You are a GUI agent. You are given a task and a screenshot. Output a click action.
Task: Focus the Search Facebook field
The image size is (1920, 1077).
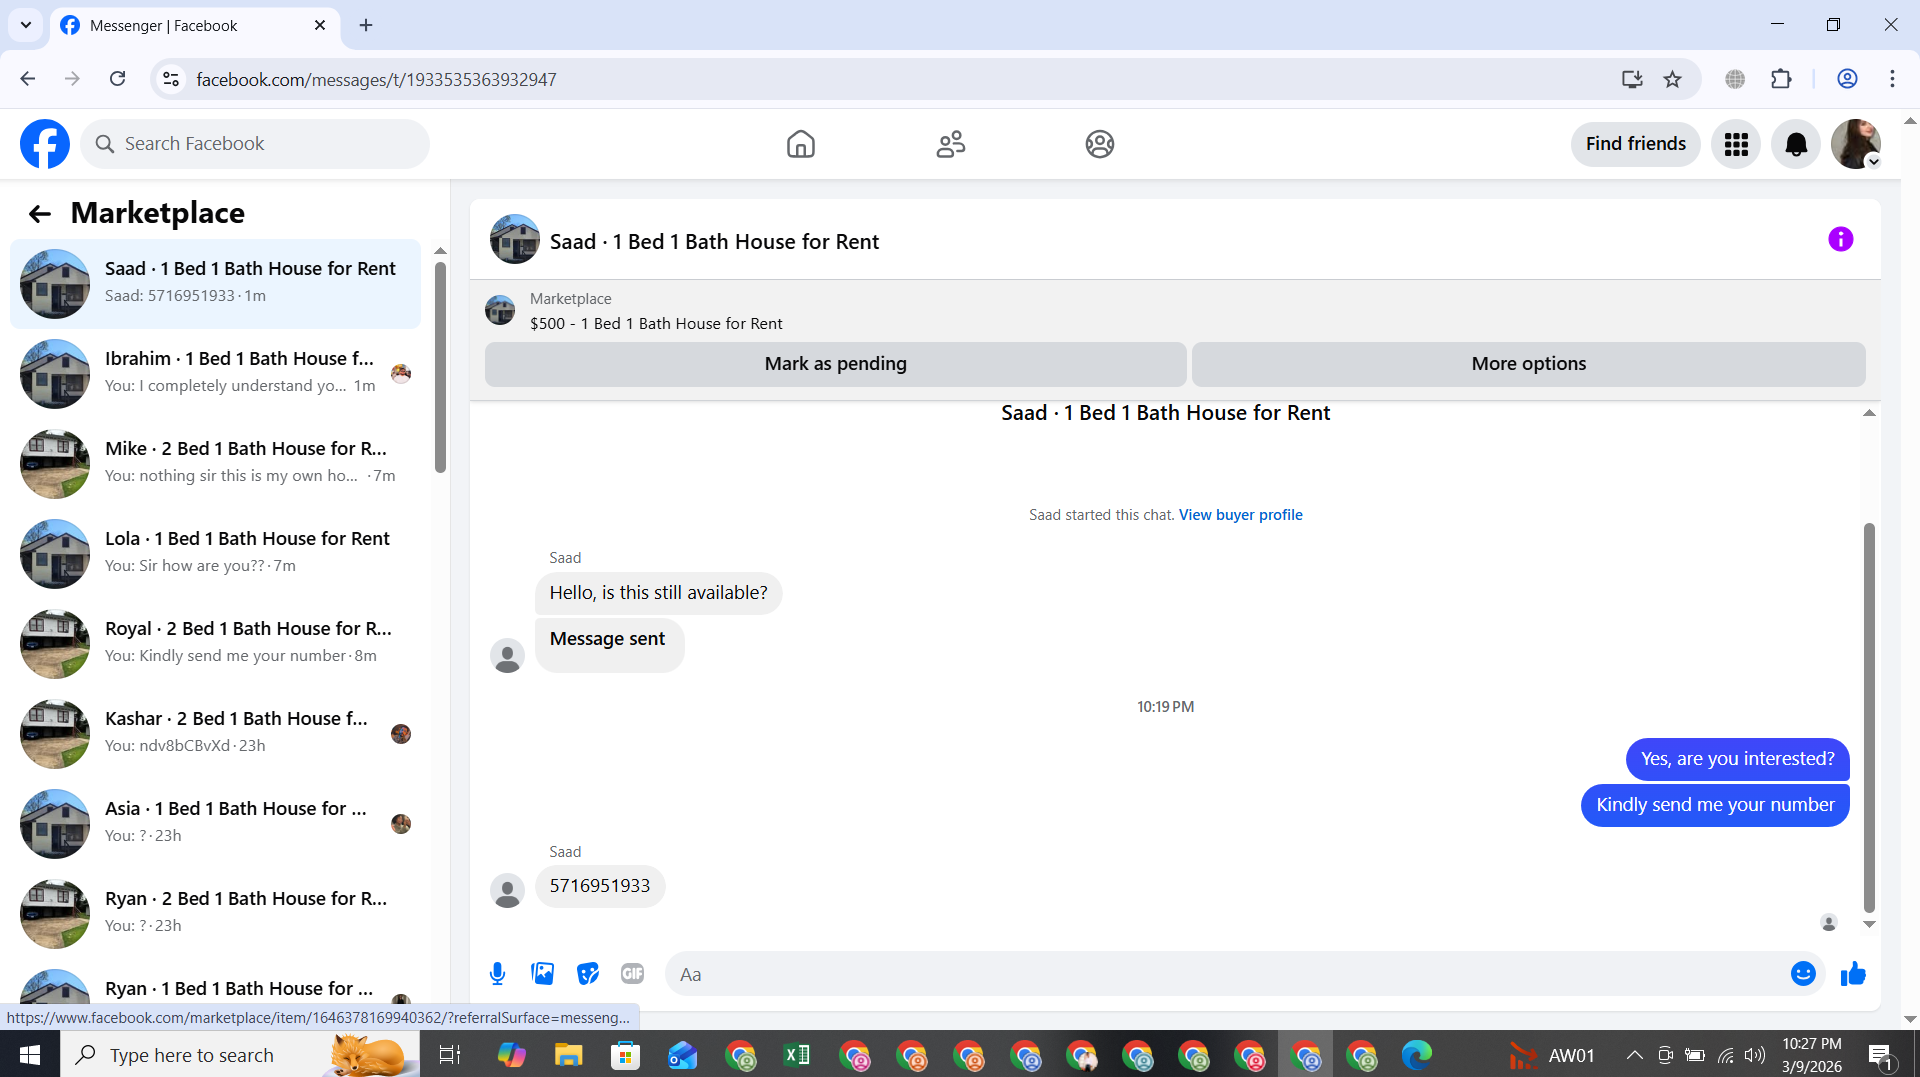pyautogui.click(x=255, y=144)
